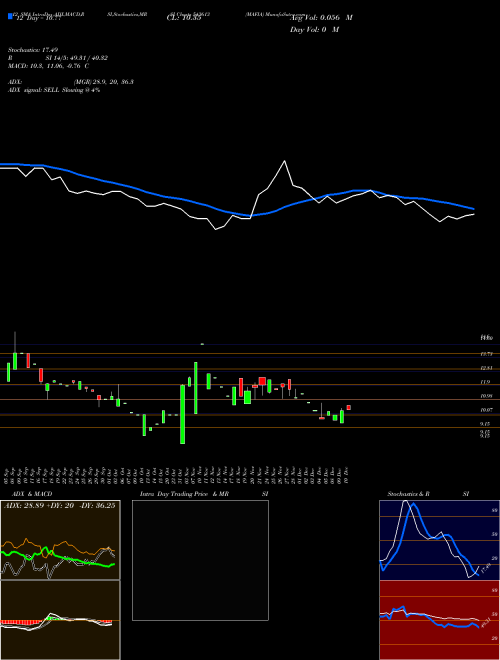Click the empty Intra Day Trading Price chart box

click(200, 560)
